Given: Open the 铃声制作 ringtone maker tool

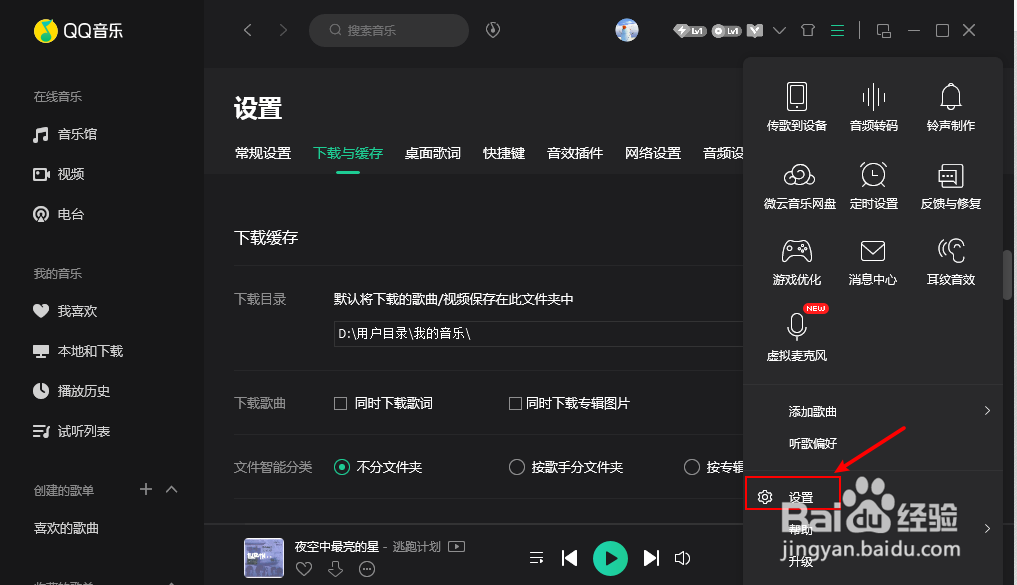Looking at the screenshot, I should [949, 104].
